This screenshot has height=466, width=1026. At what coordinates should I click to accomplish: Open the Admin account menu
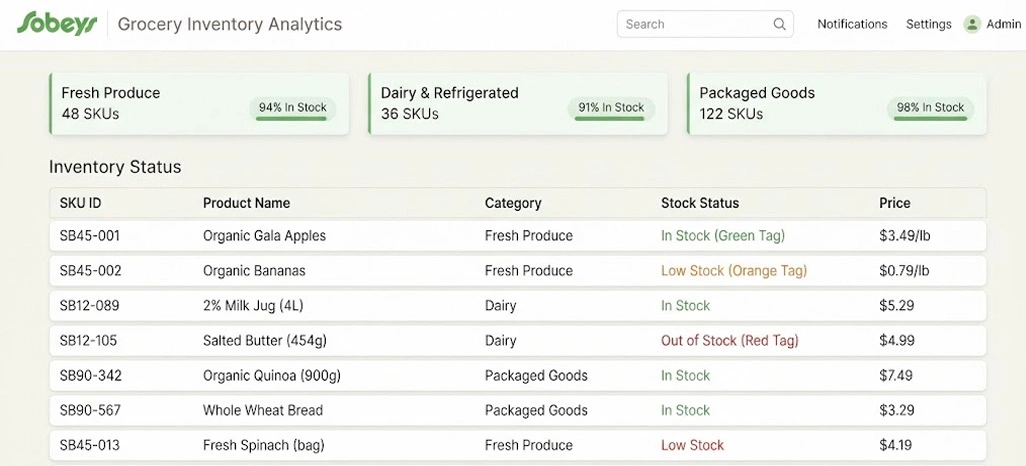pos(992,24)
